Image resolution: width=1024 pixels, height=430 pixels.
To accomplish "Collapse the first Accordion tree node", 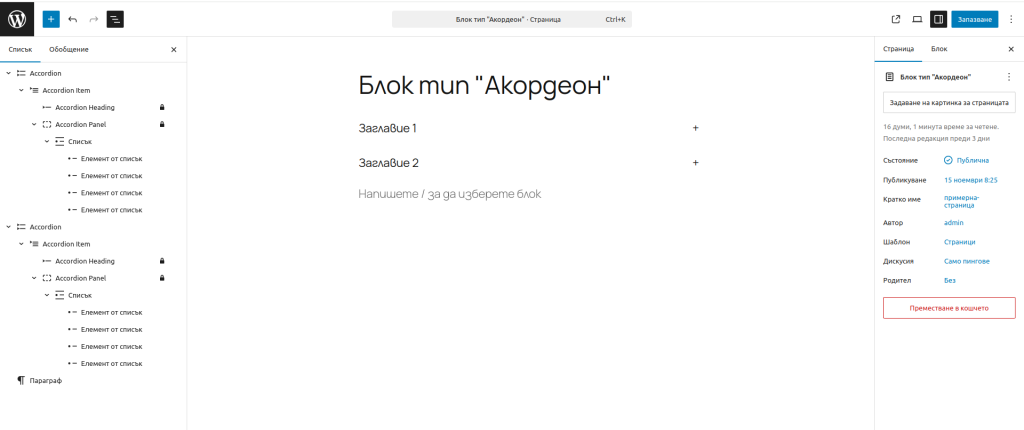I will [x=9, y=73].
